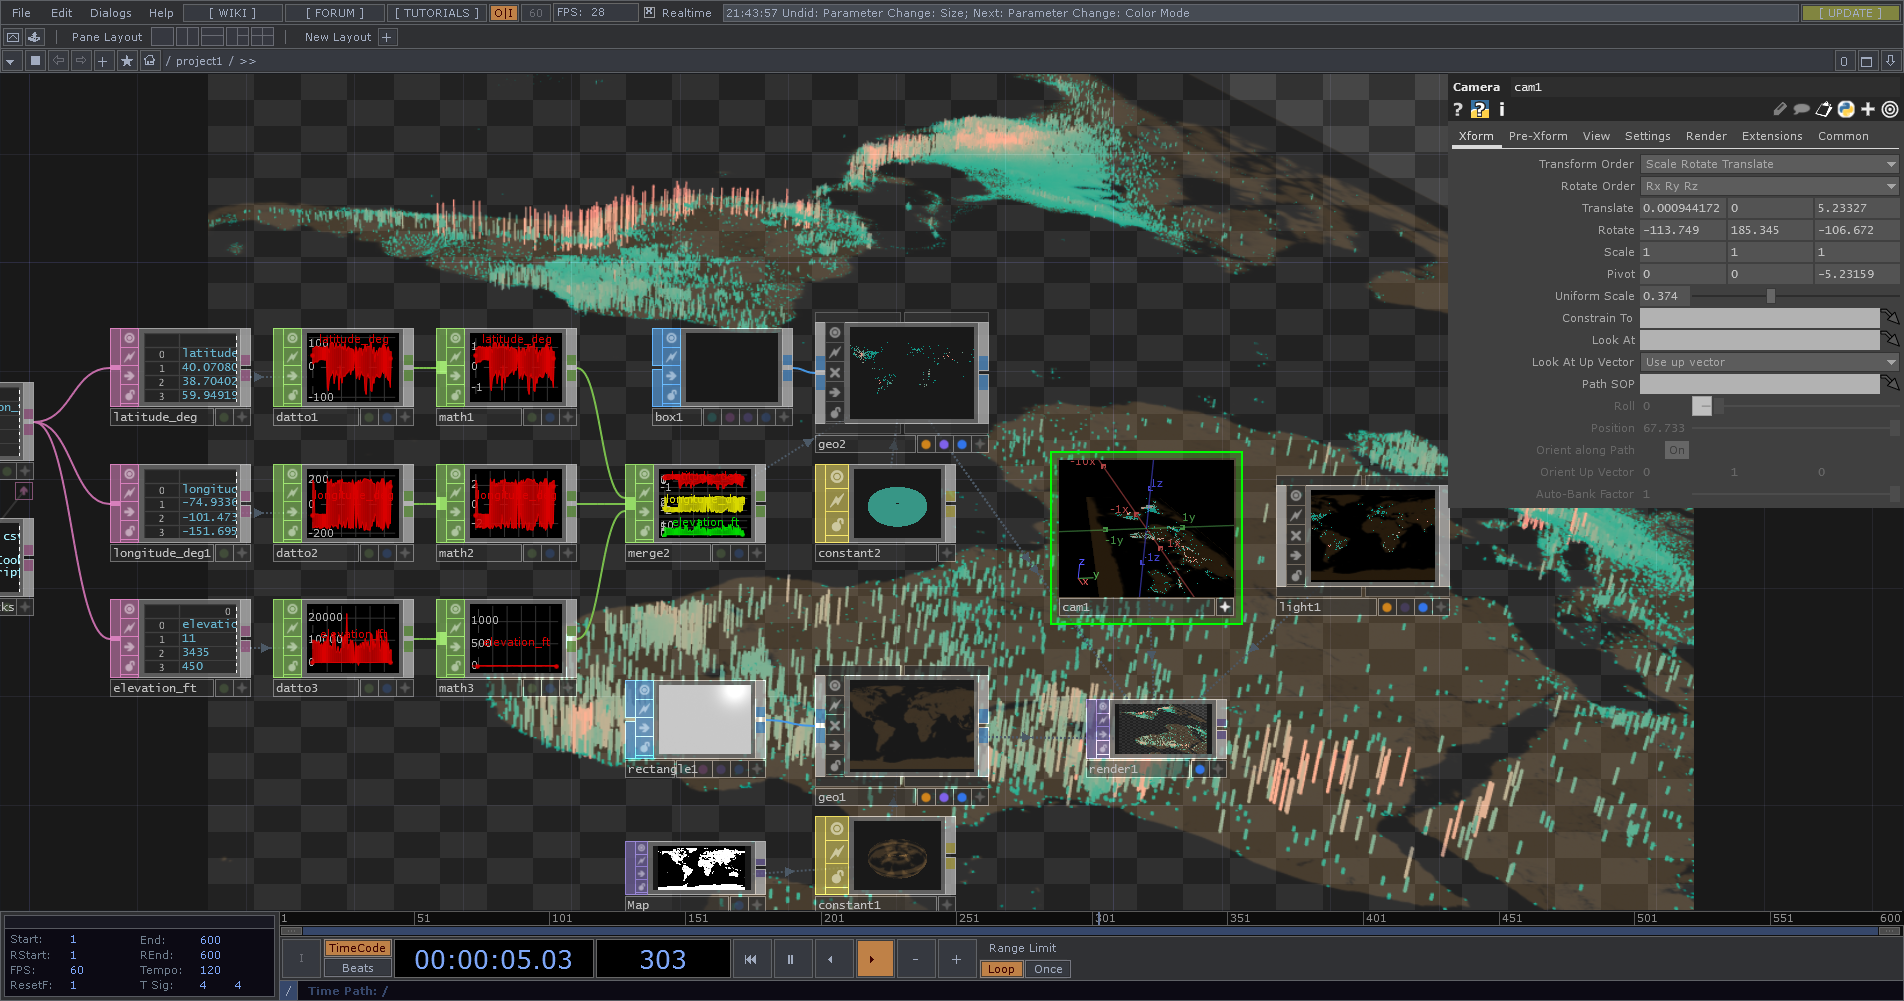This screenshot has height=1001, width=1904.
Task: Click the WIKI button
Action: pos(232,13)
